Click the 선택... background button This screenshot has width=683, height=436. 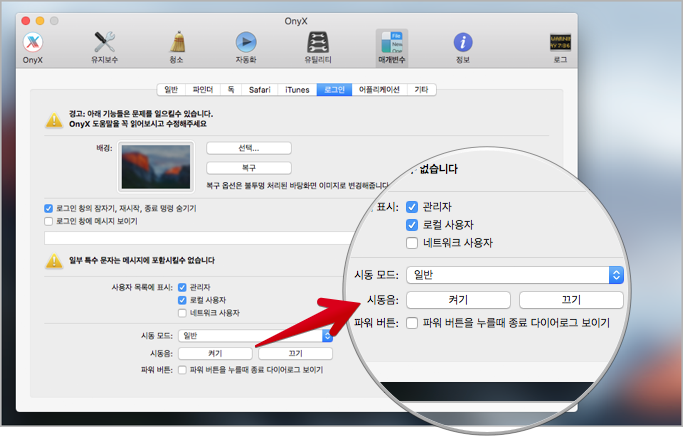point(249,148)
